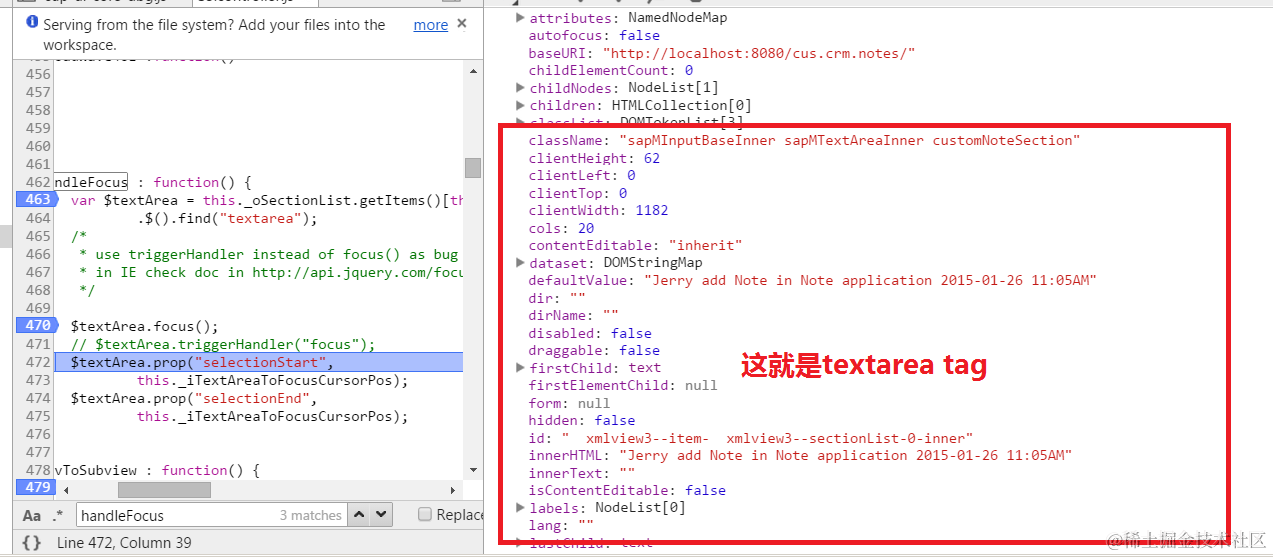Expand the children HTMLCollection[0] entry

point(520,105)
